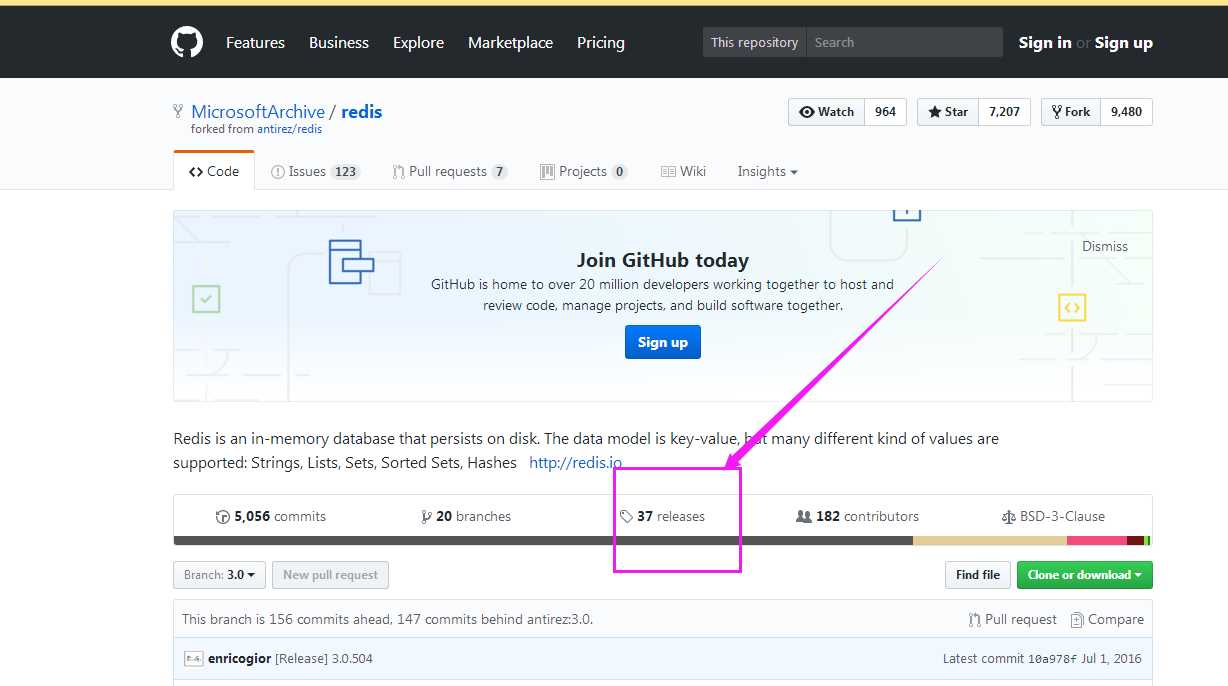Click enricogior avatar thumbnail

[194, 658]
